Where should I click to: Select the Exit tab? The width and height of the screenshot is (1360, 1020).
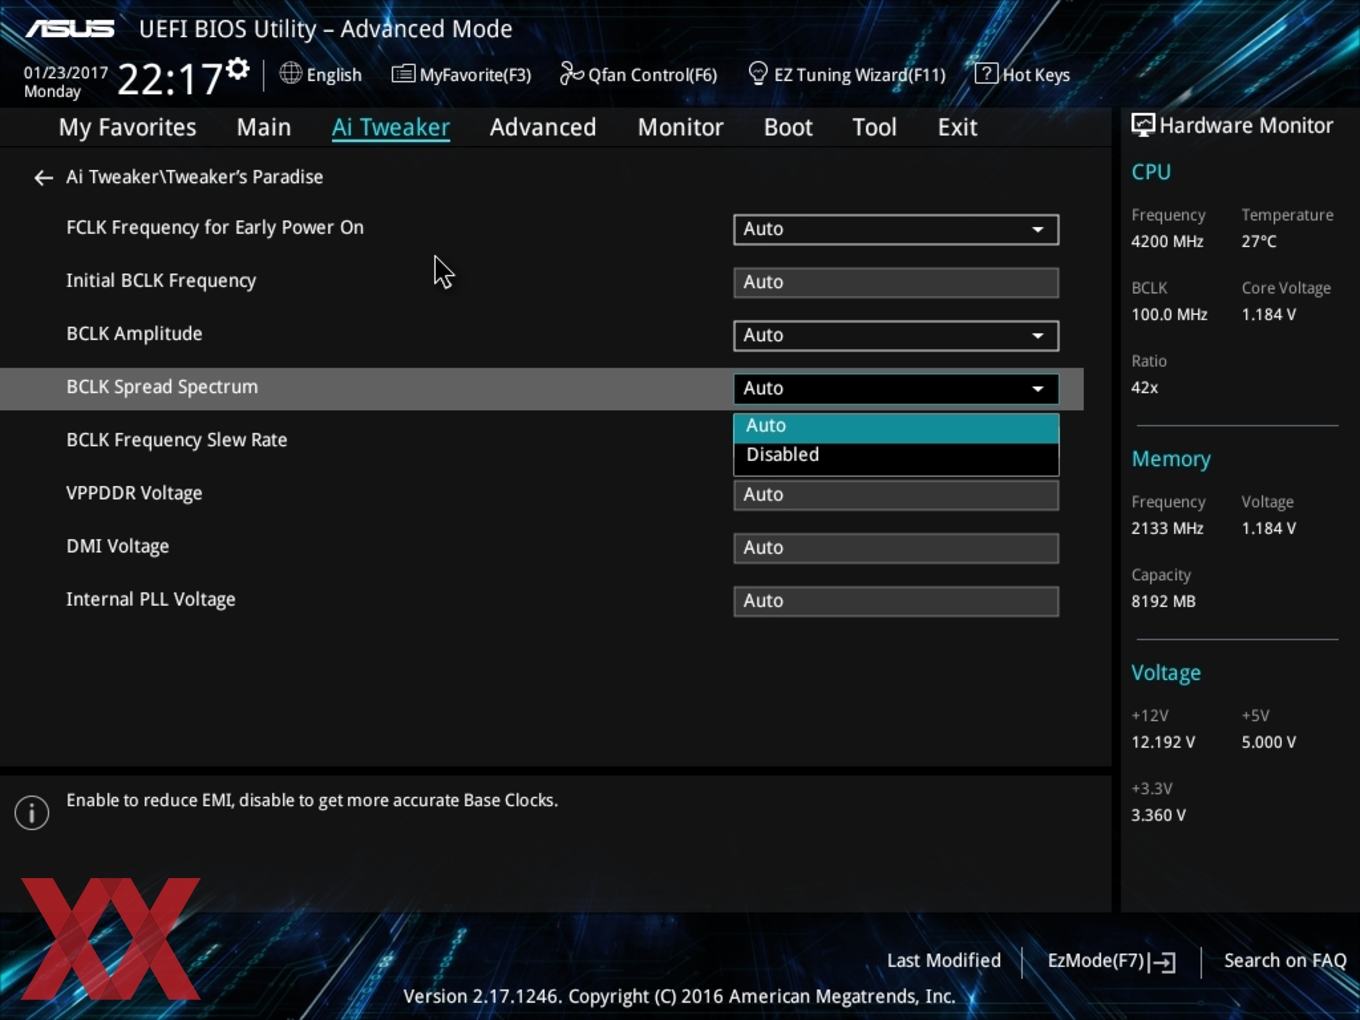point(957,127)
